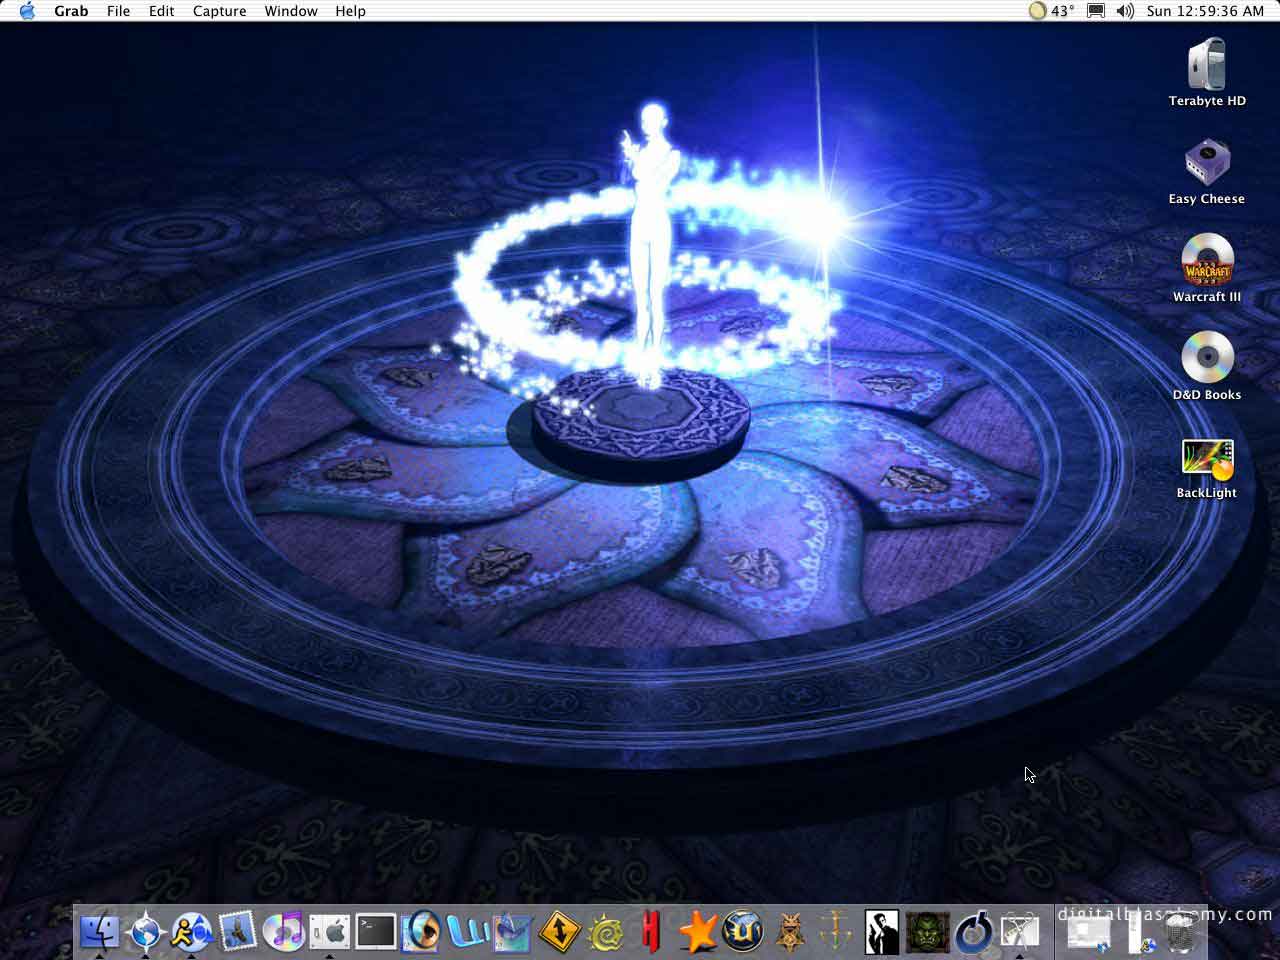Launch Terminal from the dock
This screenshot has width=1280, height=960.
click(x=376, y=932)
